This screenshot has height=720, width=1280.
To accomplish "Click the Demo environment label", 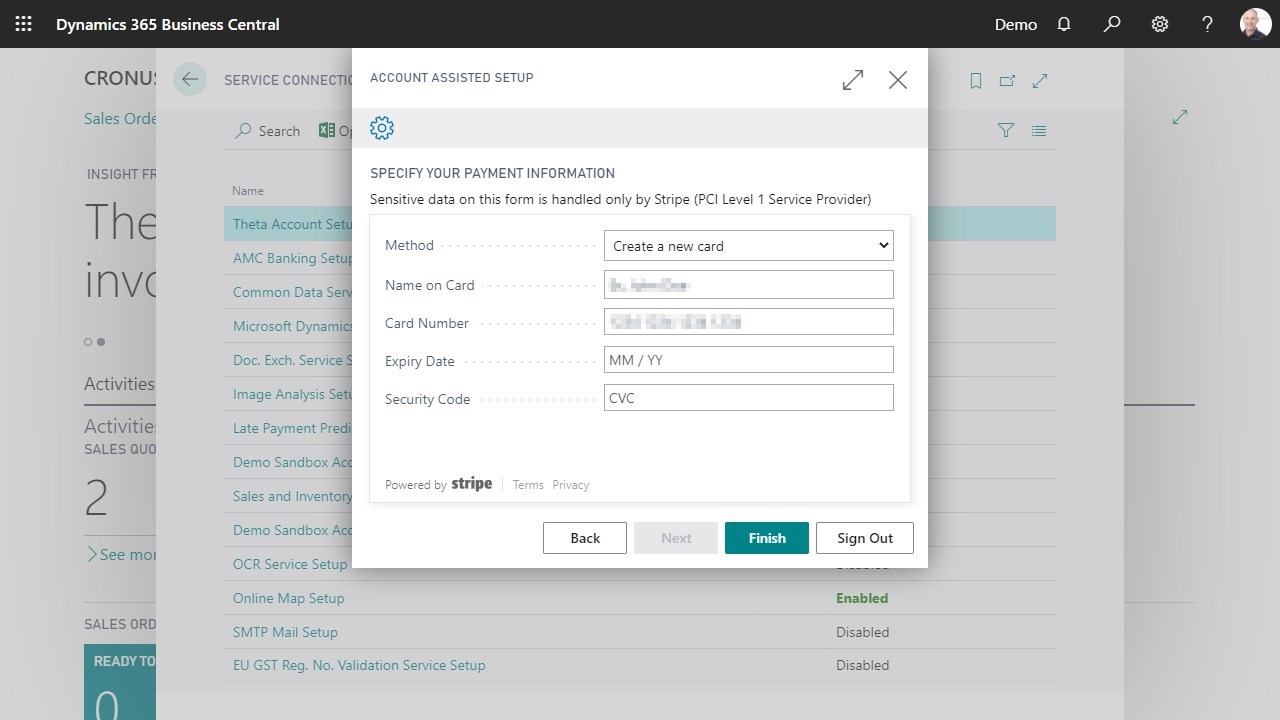I will pyautogui.click(x=1016, y=24).
